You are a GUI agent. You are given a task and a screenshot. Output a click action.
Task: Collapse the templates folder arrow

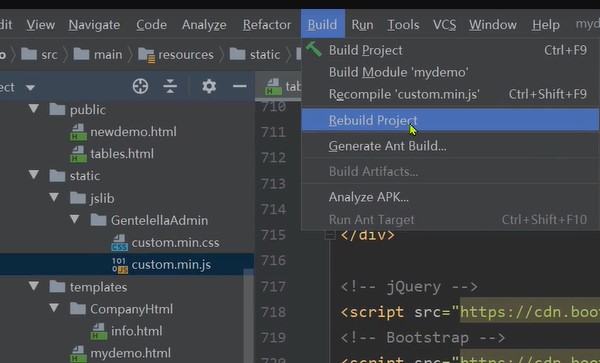(34, 286)
